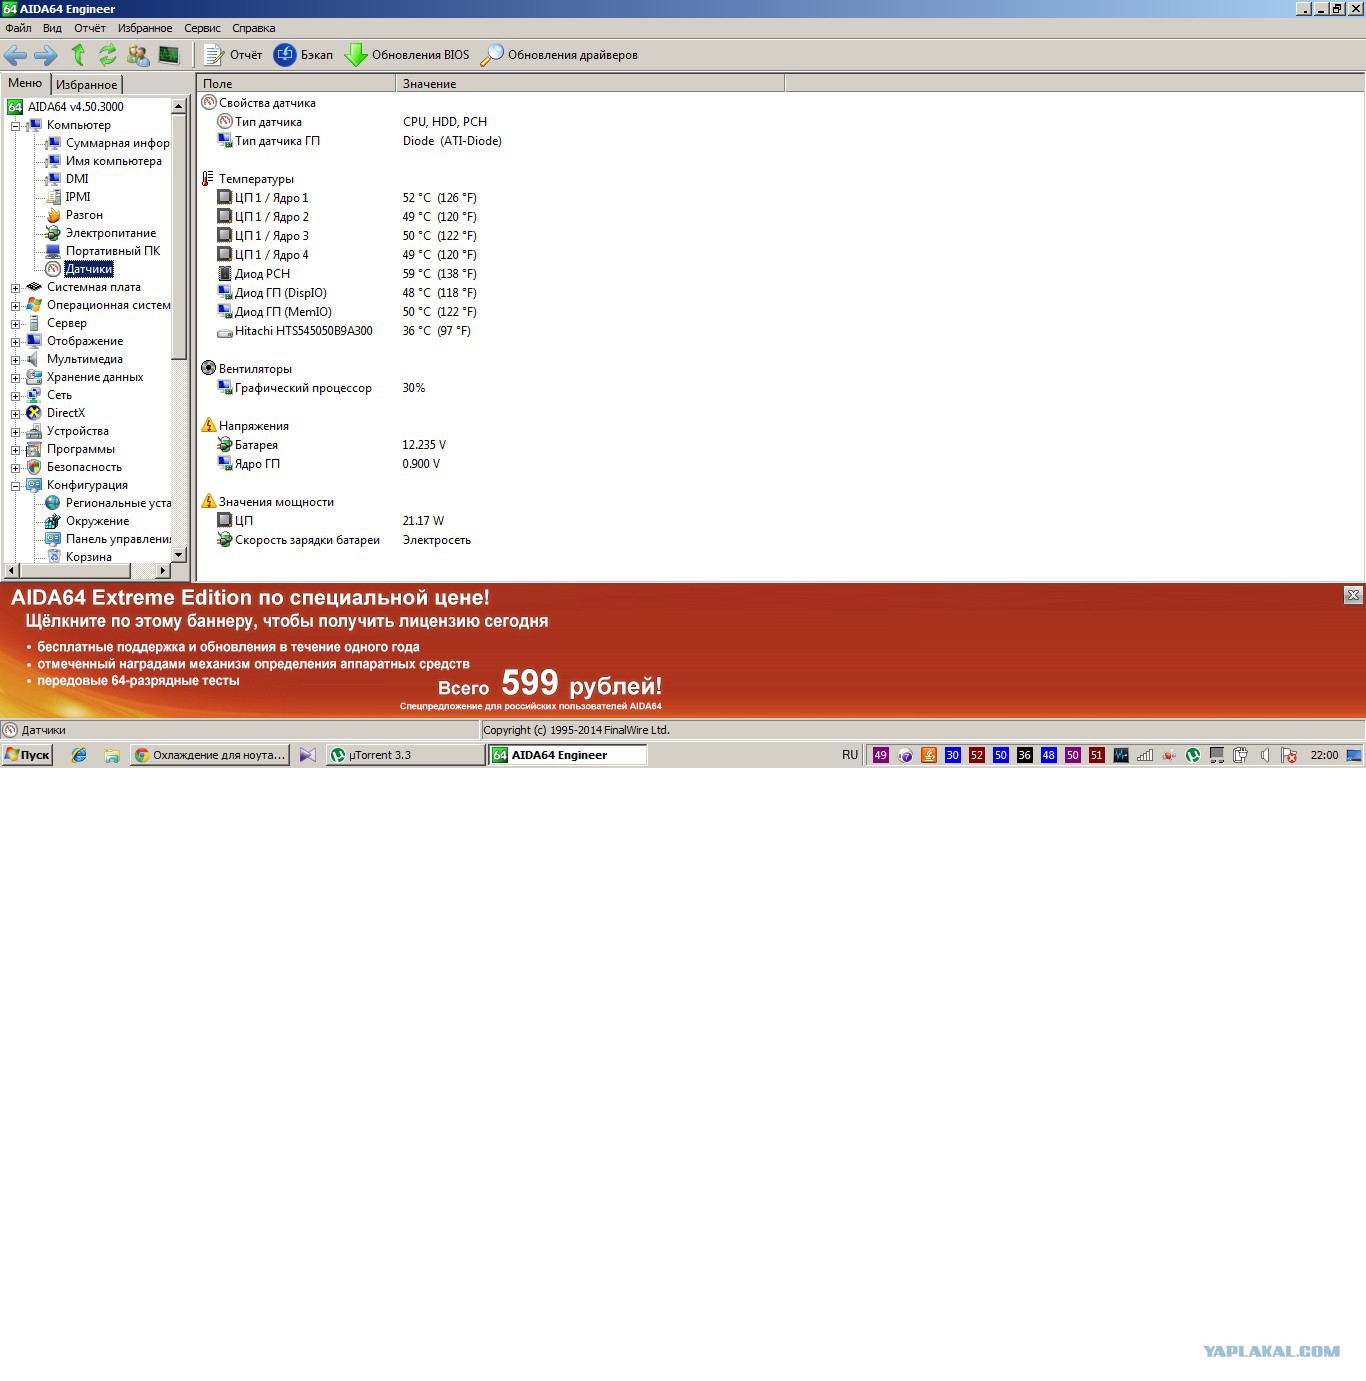The height and width of the screenshot is (1381, 1366).
Task: Open the Окружение icon item
Action: [x=53, y=521]
